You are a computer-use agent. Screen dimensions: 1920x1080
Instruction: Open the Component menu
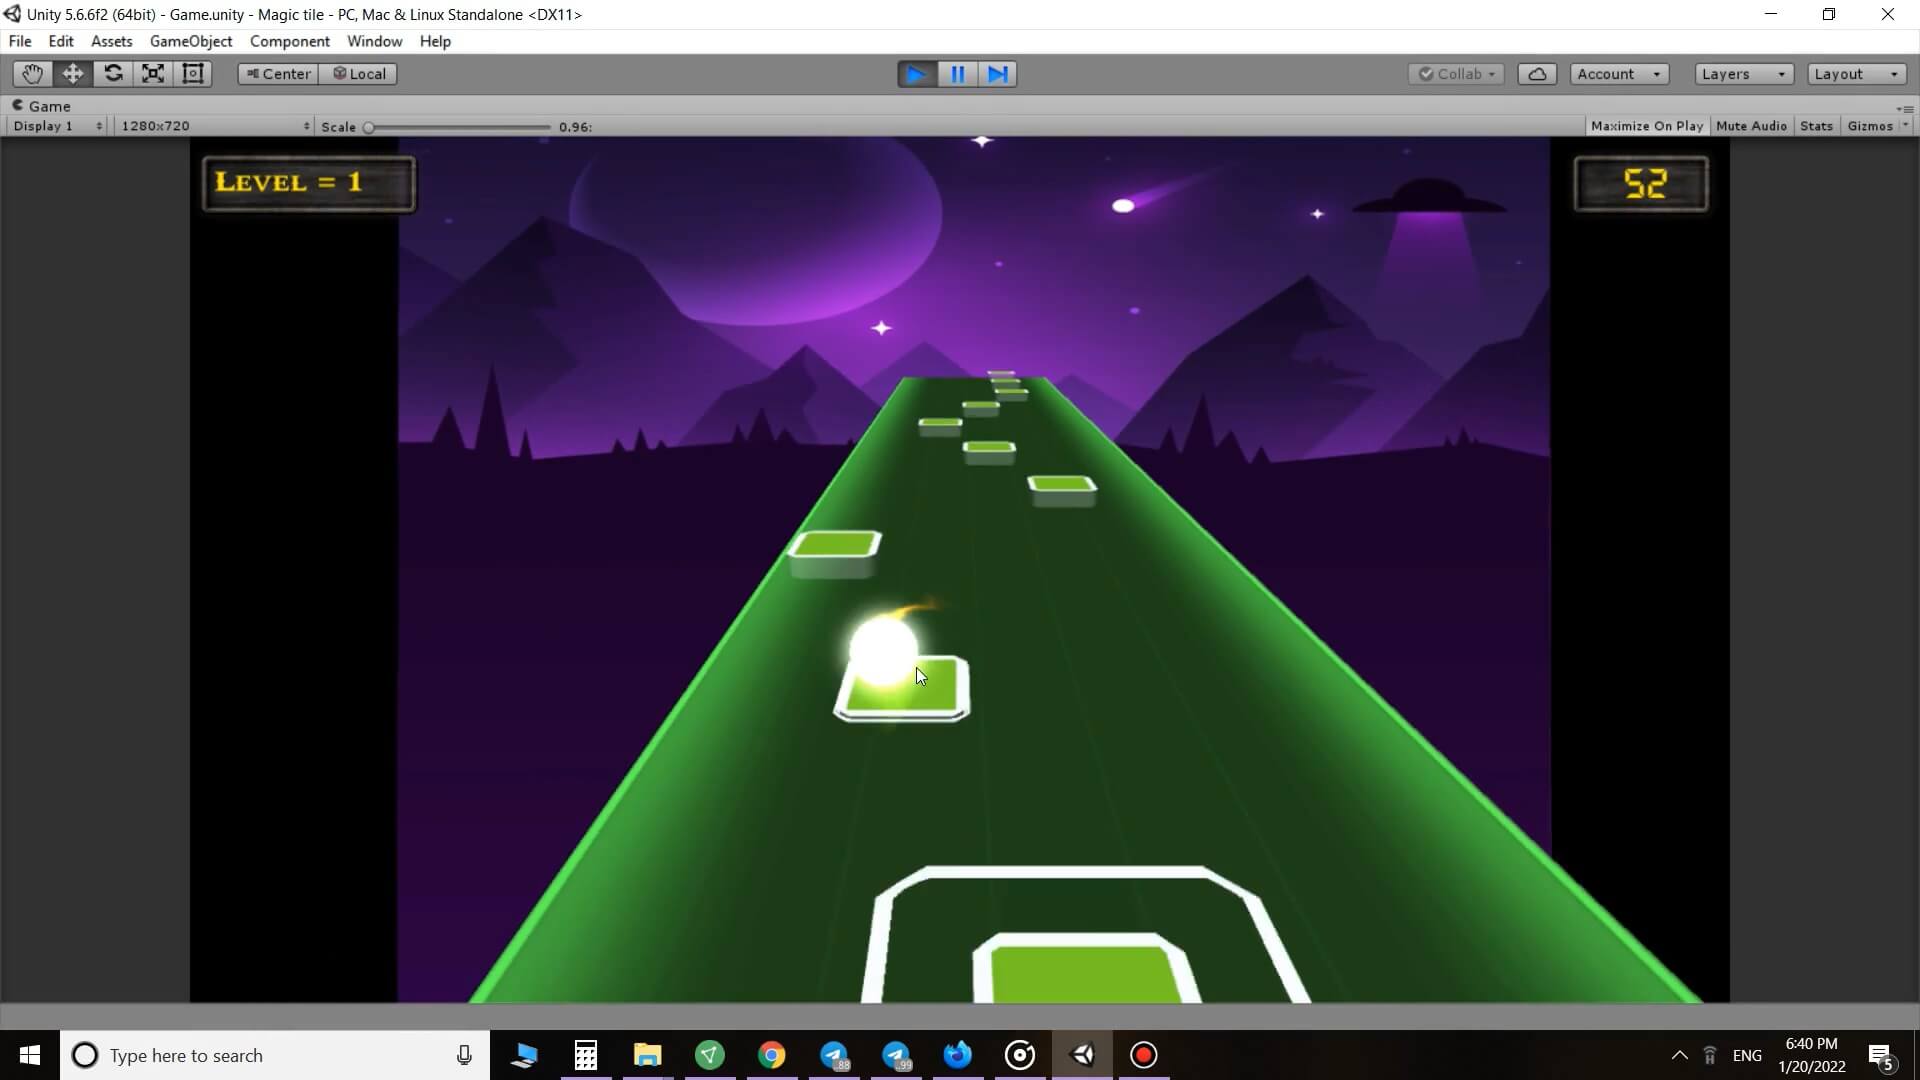pos(289,41)
